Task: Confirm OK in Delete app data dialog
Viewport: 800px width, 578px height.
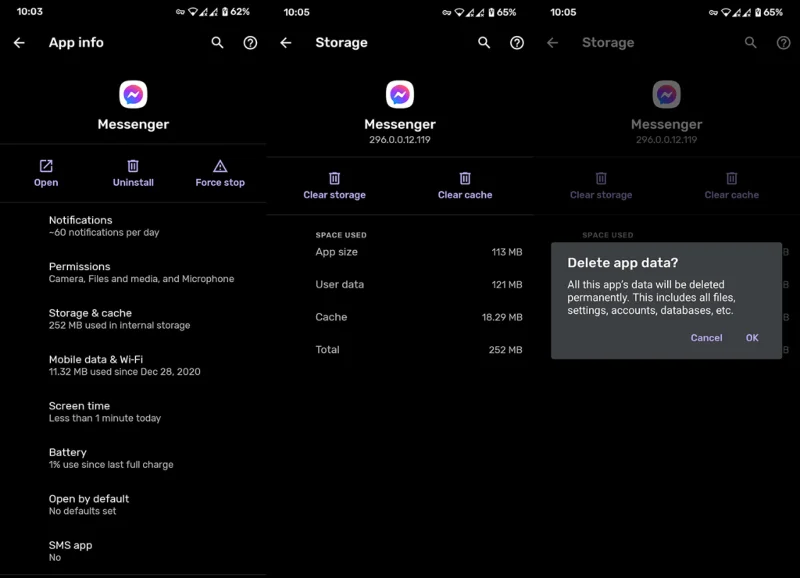Action: (x=752, y=338)
